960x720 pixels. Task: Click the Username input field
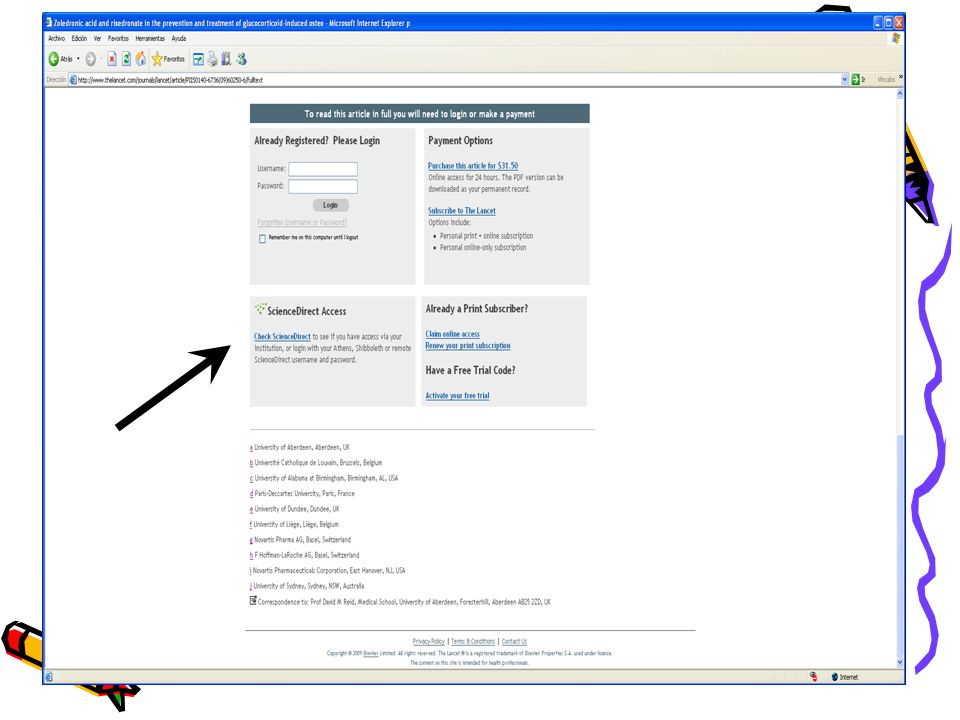tap(323, 169)
